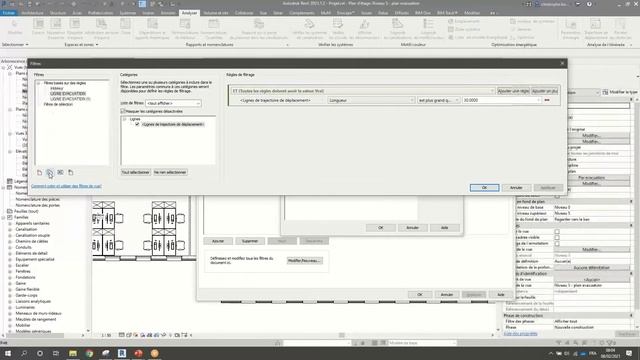The height and width of the screenshot is (360, 640).
Task: Uncheck Lignes de trajectoire de déplacement category
Action: (x=137, y=124)
